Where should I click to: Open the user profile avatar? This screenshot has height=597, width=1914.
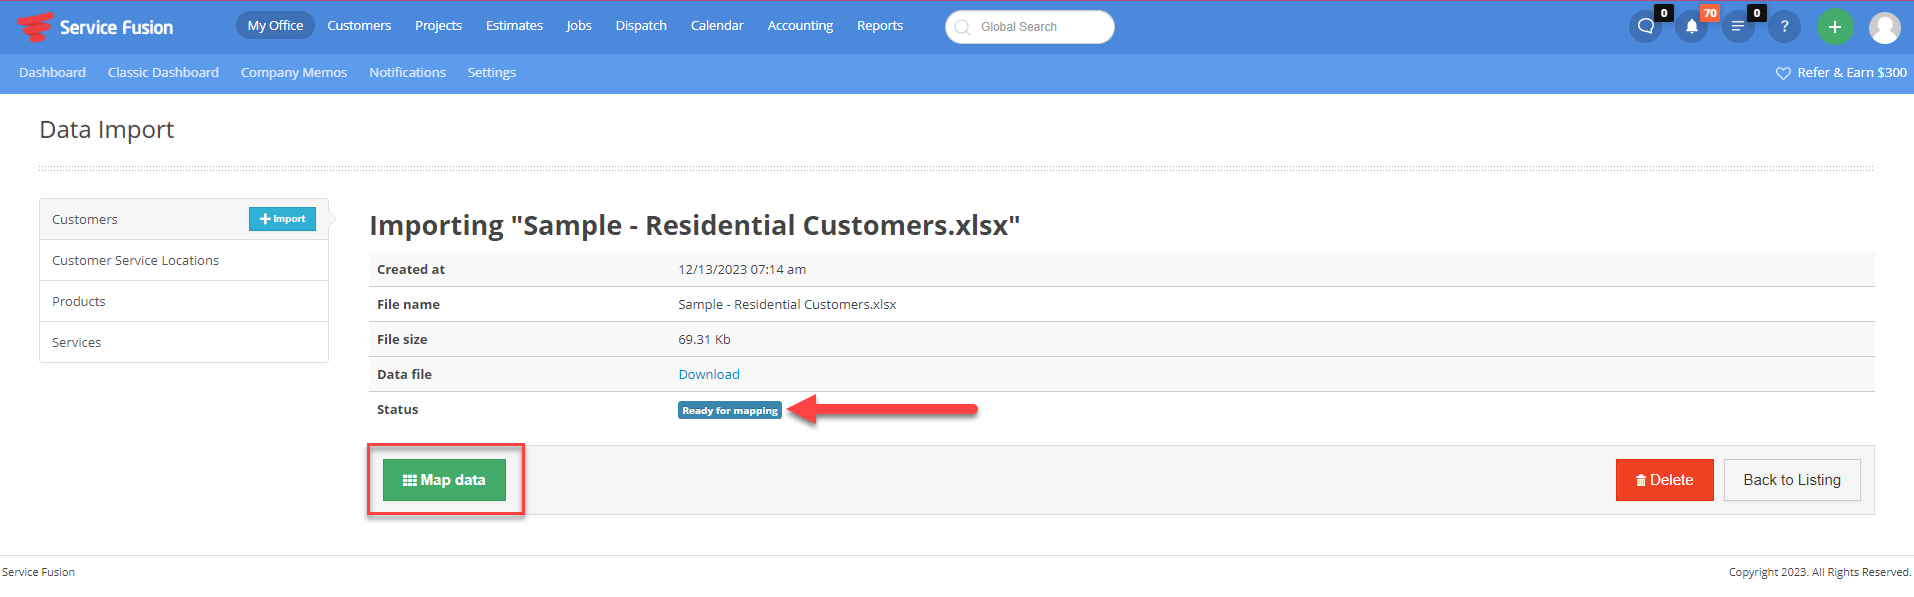click(x=1885, y=27)
